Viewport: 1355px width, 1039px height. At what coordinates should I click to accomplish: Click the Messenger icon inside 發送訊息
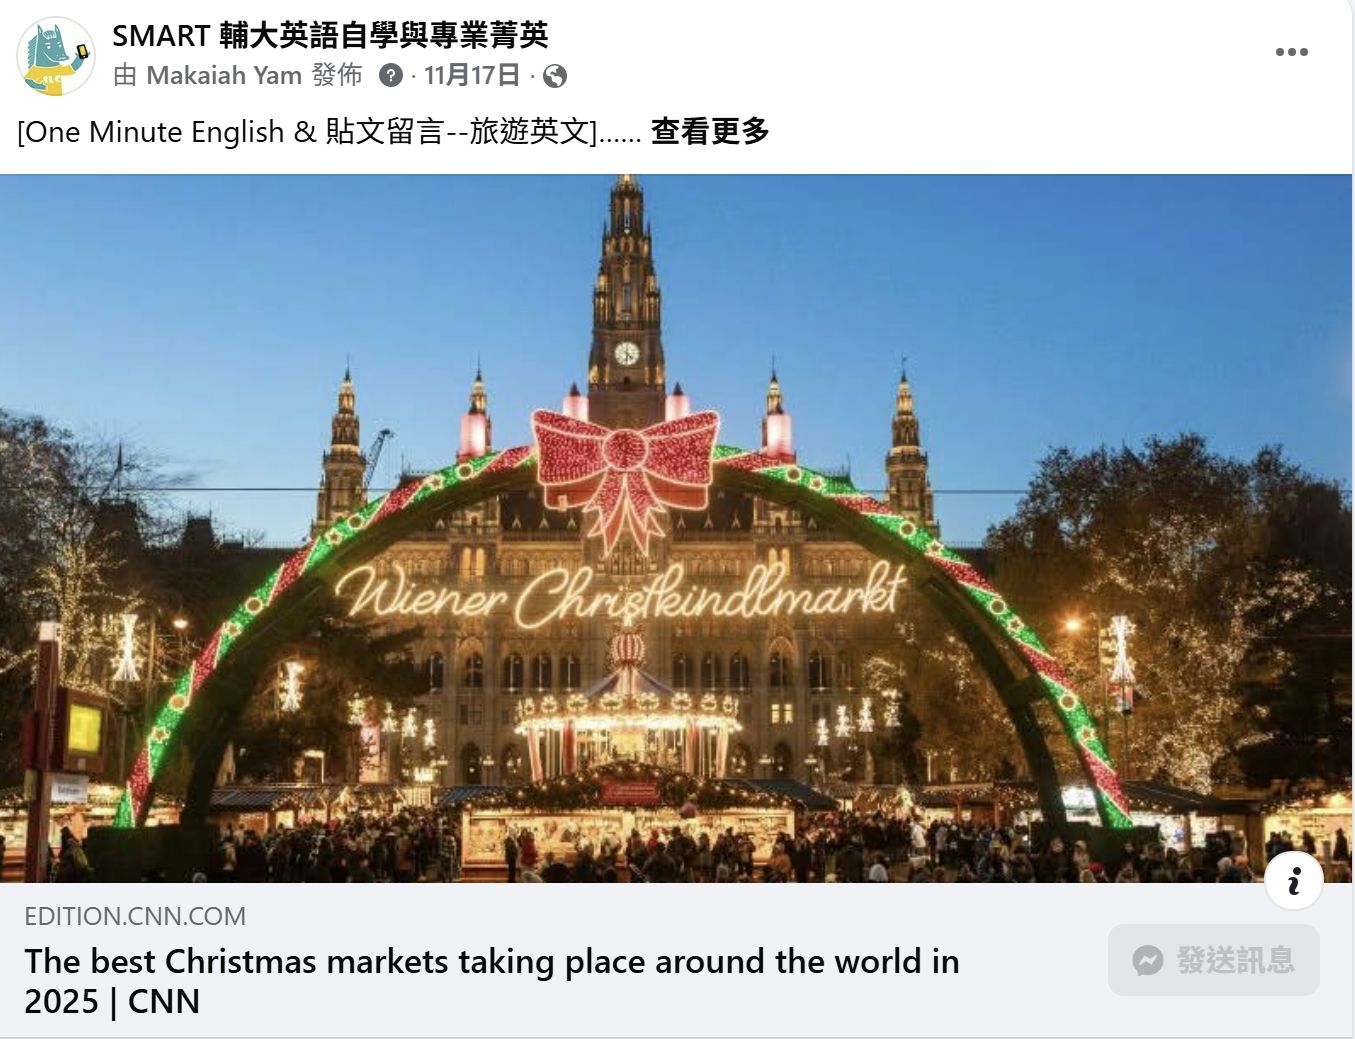[x=1147, y=961]
